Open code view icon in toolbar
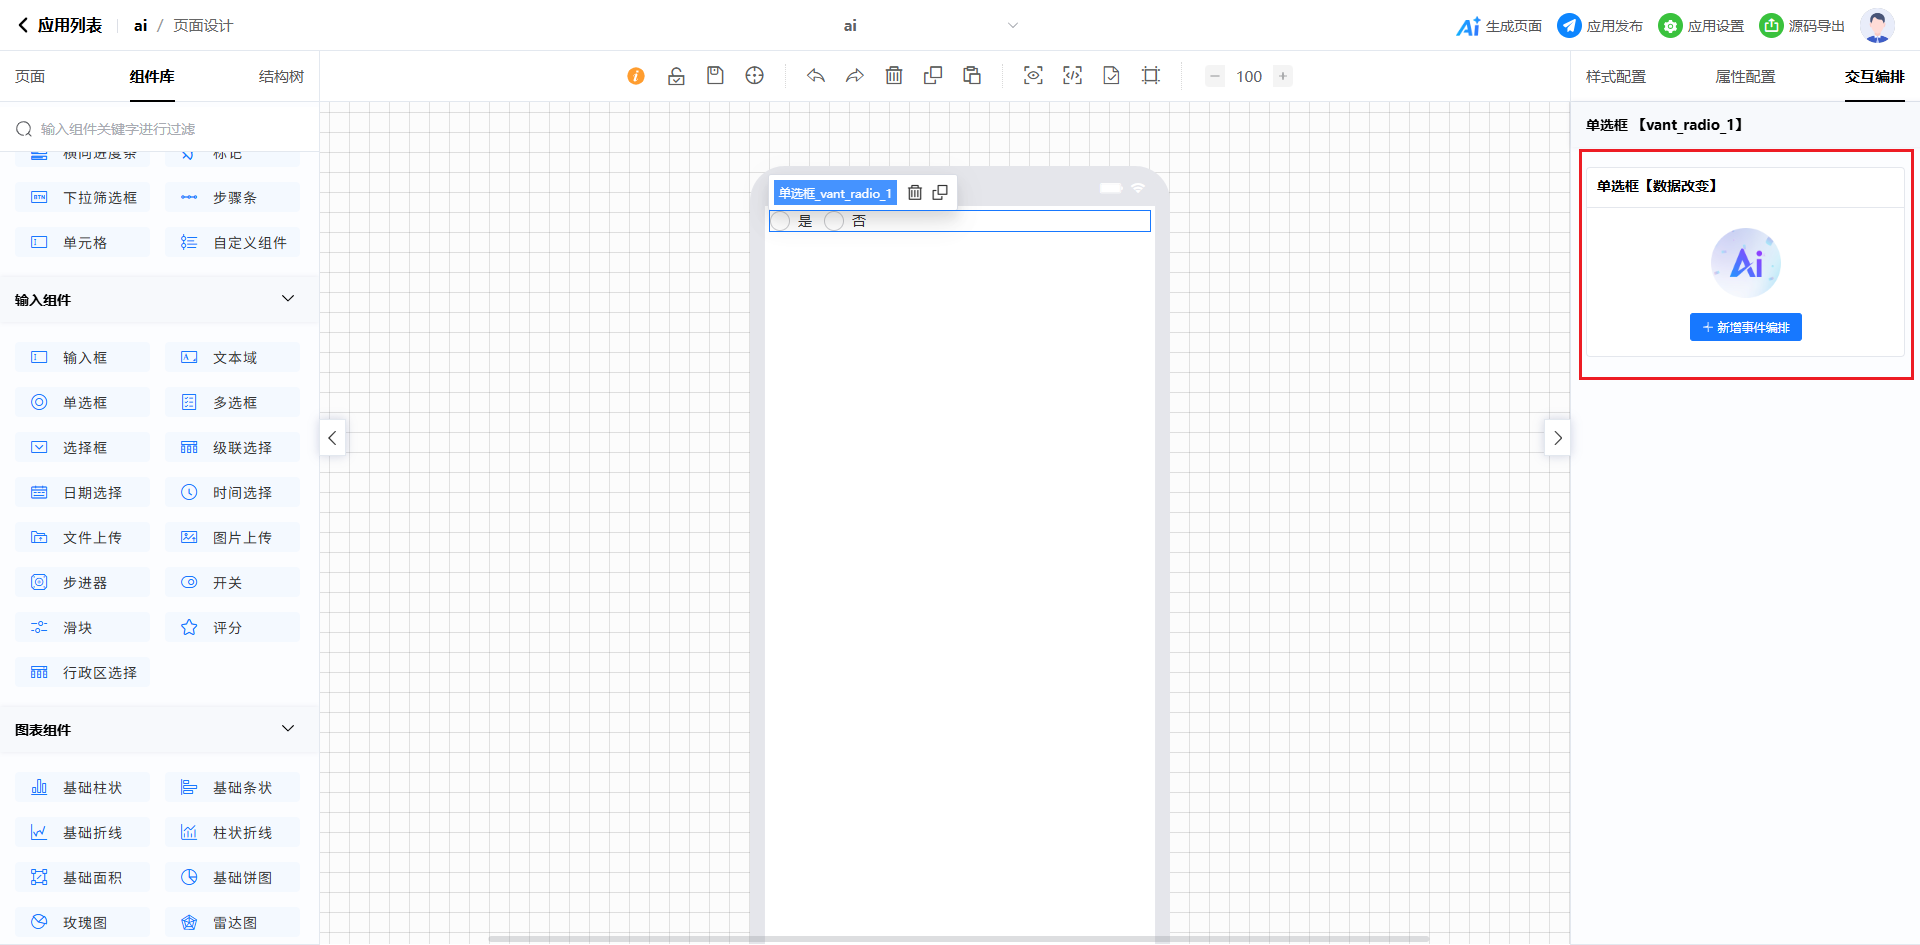 [x=1072, y=76]
